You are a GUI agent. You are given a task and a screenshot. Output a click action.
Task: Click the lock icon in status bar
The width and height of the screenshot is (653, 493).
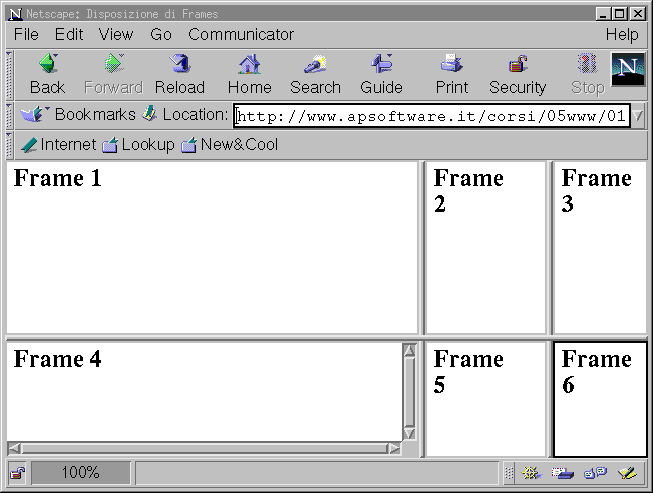[17, 473]
